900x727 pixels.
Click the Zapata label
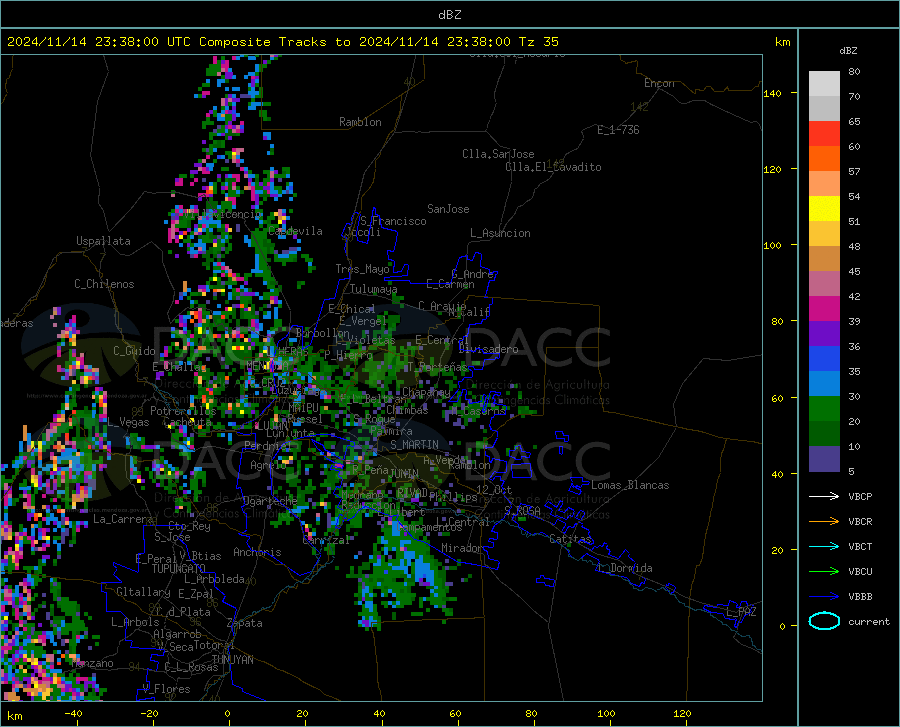click(x=245, y=623)
